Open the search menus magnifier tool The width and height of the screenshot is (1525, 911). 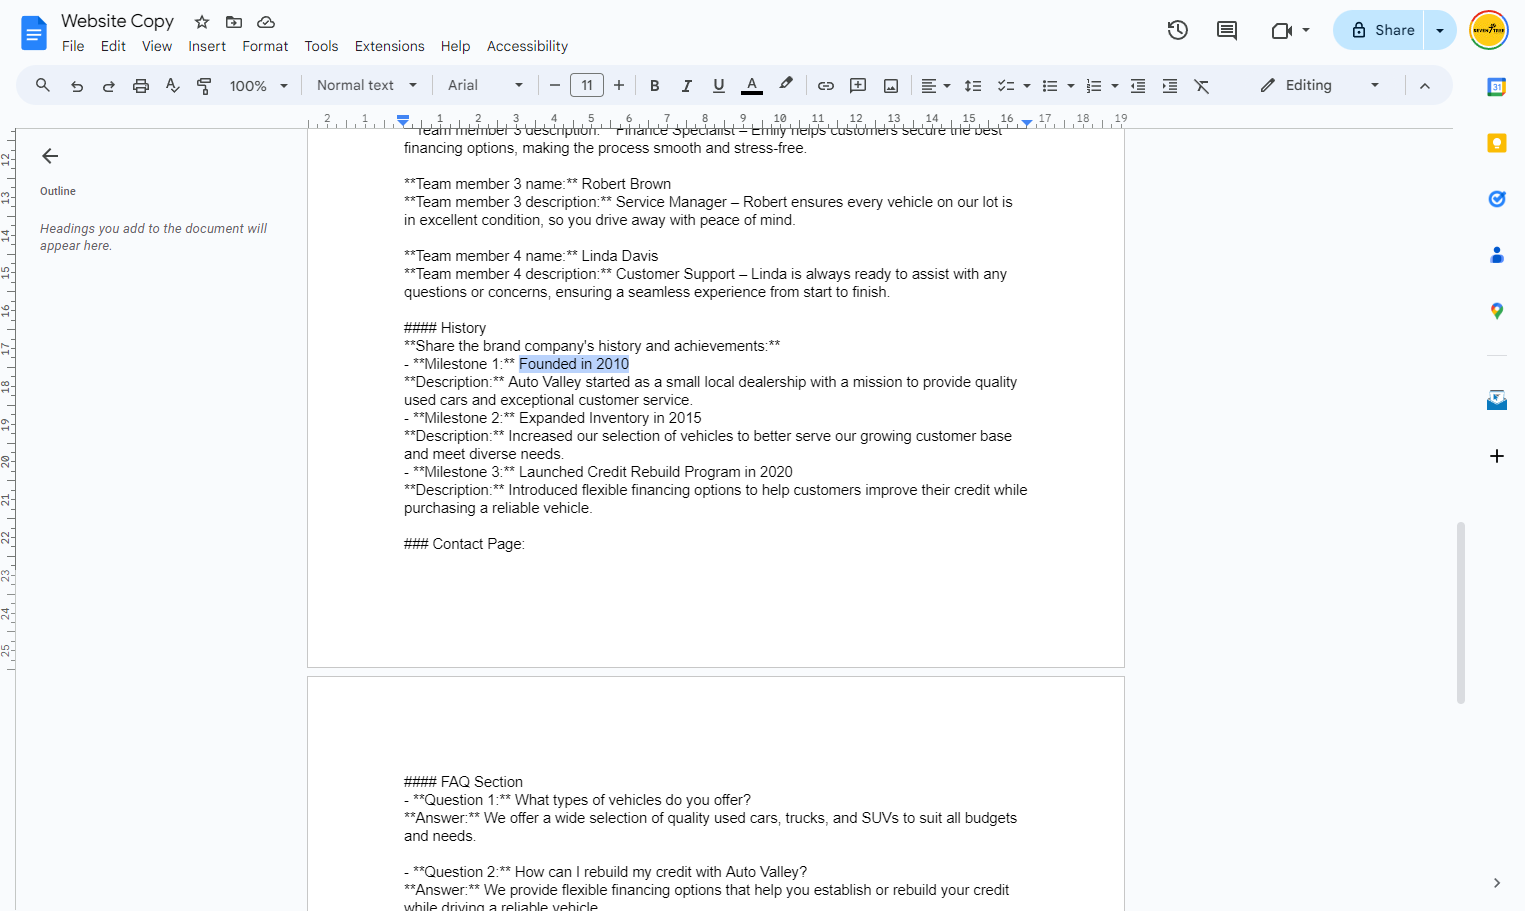coord(43,86)
